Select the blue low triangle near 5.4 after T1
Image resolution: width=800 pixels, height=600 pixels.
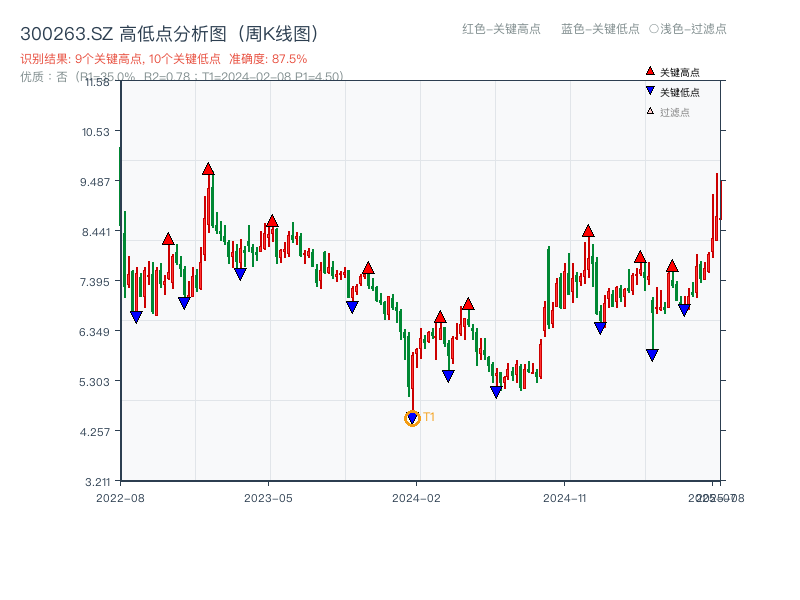448,376
